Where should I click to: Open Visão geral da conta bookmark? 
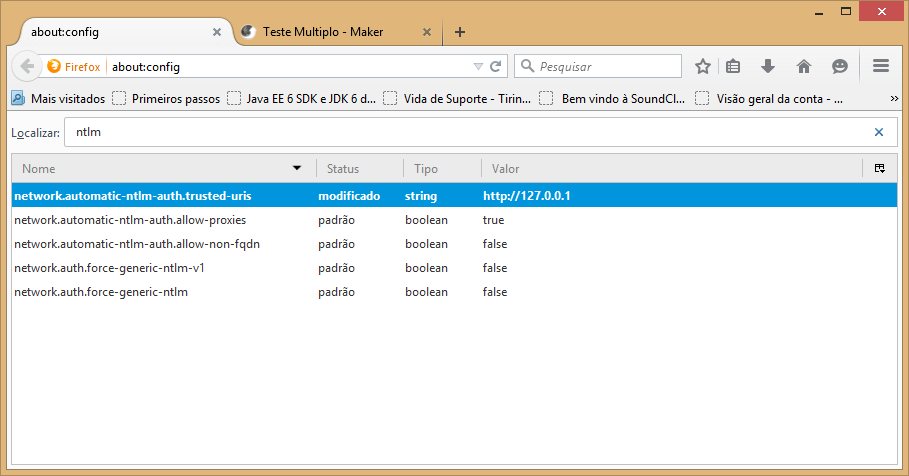point(769,99)
